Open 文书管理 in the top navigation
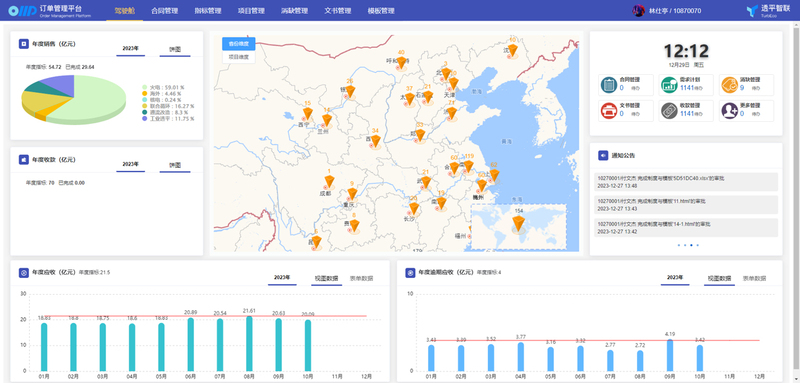800x383 pixels. (x=338, y=11)
